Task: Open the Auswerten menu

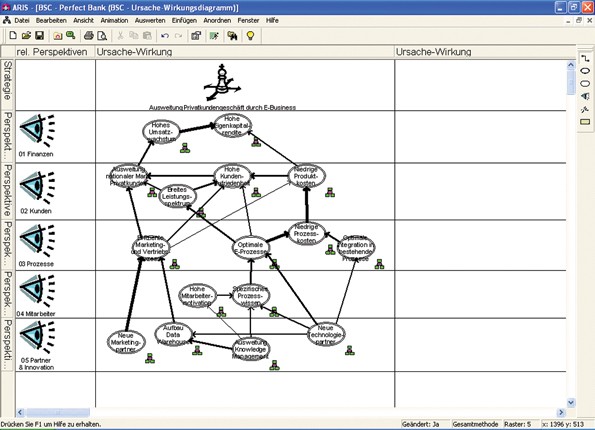Action: click(x=150, y=20)
